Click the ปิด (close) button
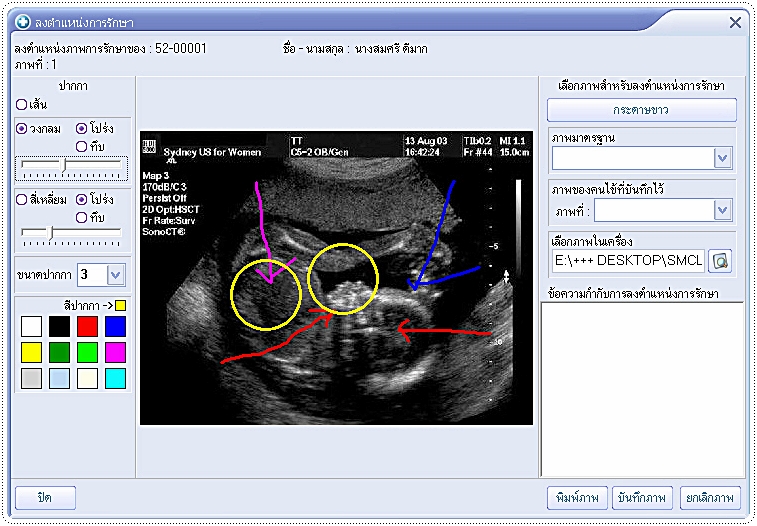 (45, 498)
